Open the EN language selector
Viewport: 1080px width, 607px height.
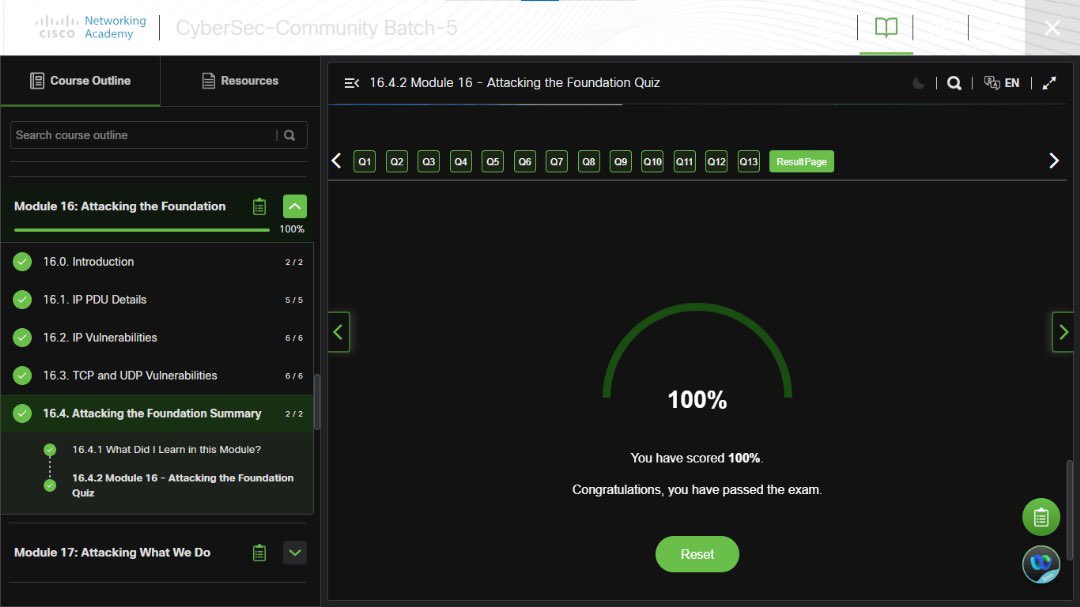(1002, 83)
